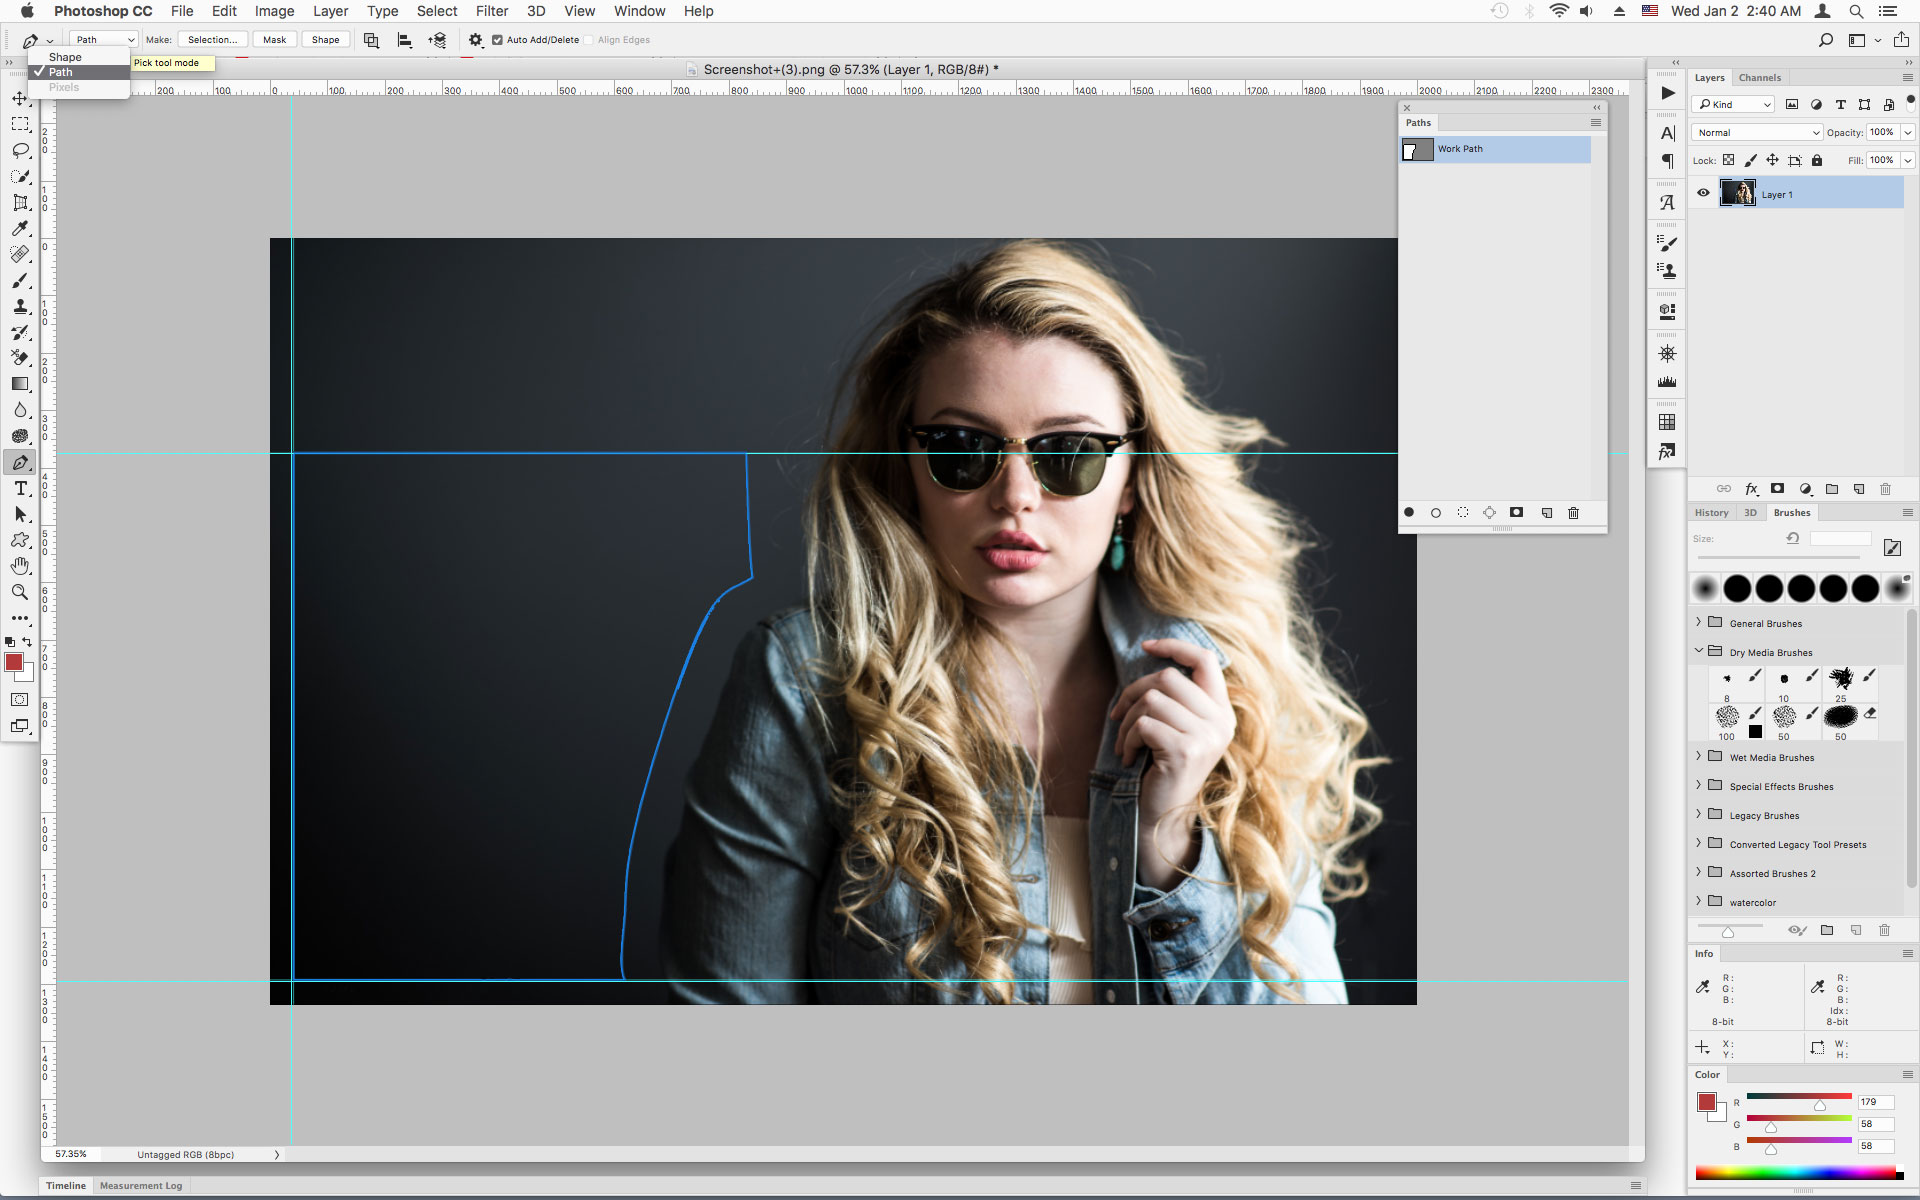Open pen options gear menu

pyautogui.click(x=475, y=40)
